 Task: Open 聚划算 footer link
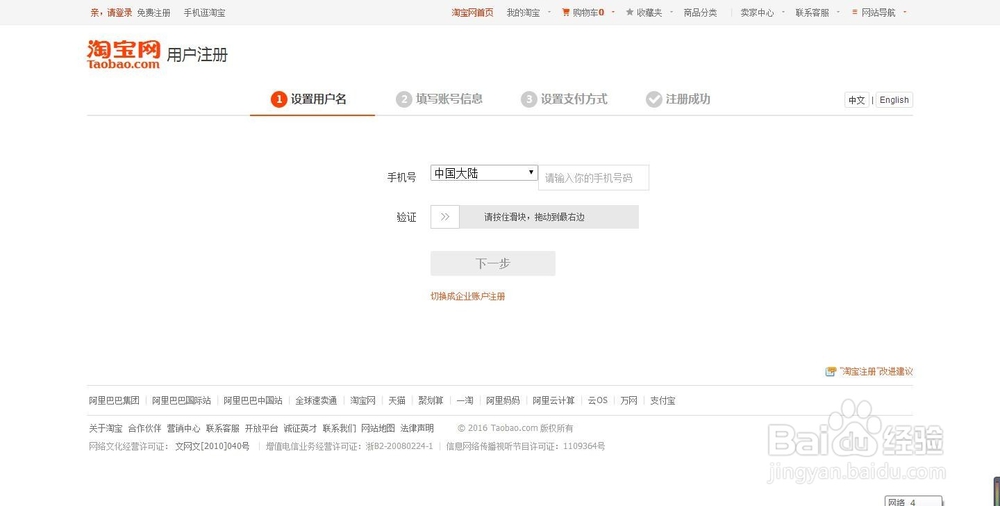(430, 401)
